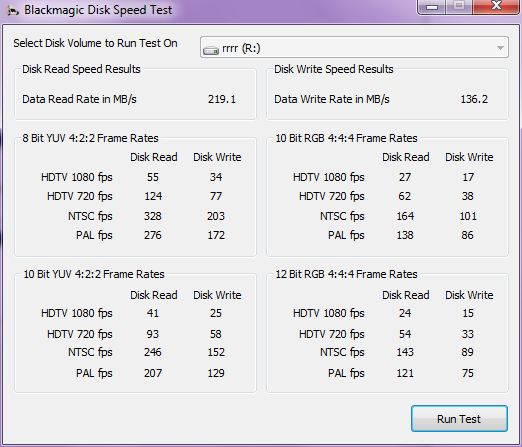Click the window title bar text
Image resolution: width=522 pixels, height=447 pixels.
[98, 10]
